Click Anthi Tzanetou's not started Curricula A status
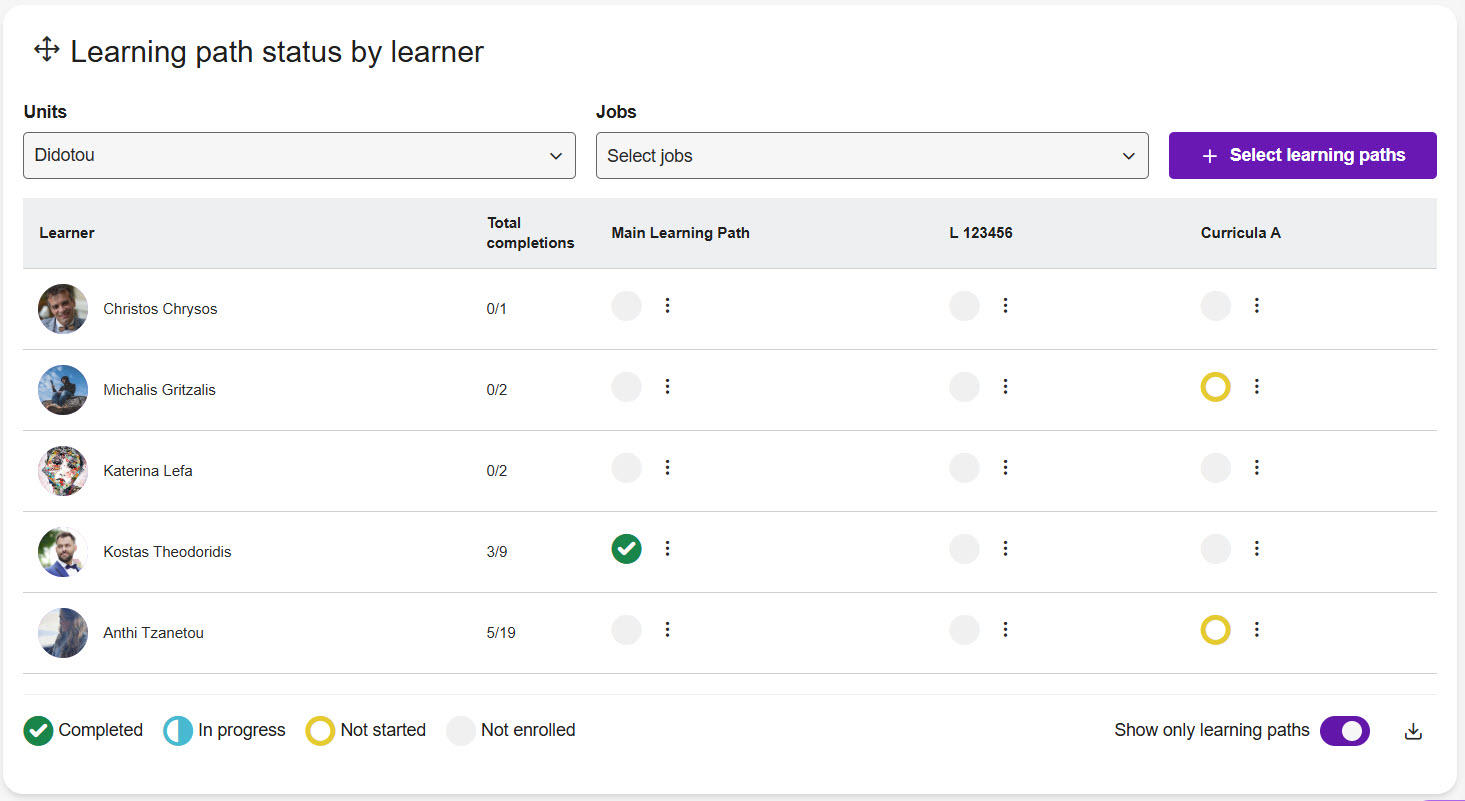 [x=1215, y=630]
